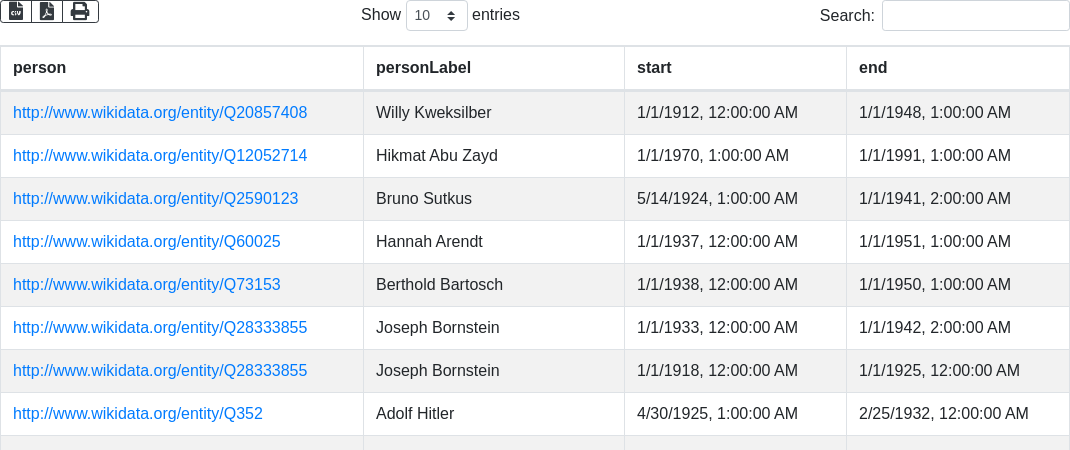This screenshot has height=450, width=1070.
Task: Export the table as PDF
Action: 47,12
